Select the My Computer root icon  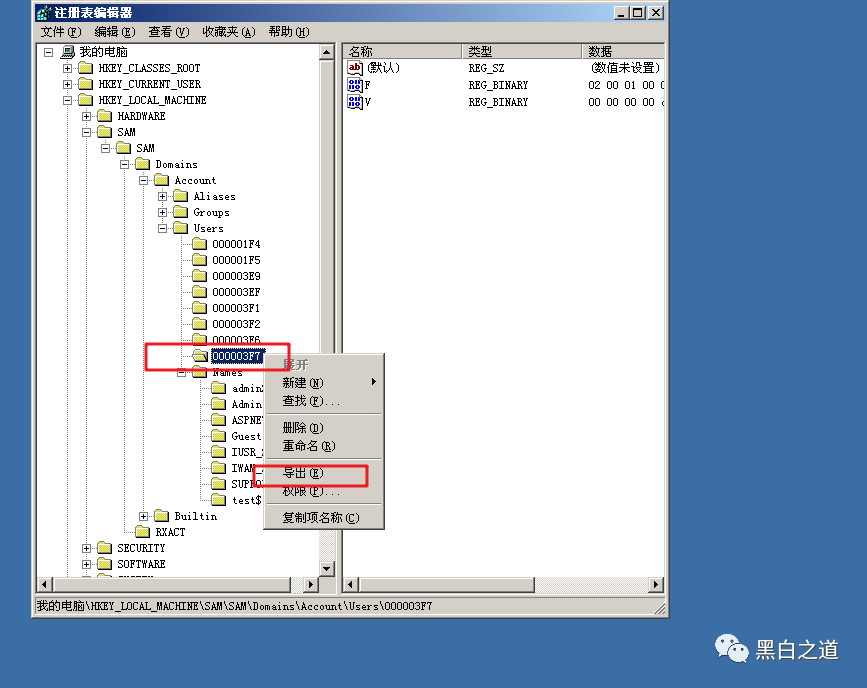[x=68, y=52]
